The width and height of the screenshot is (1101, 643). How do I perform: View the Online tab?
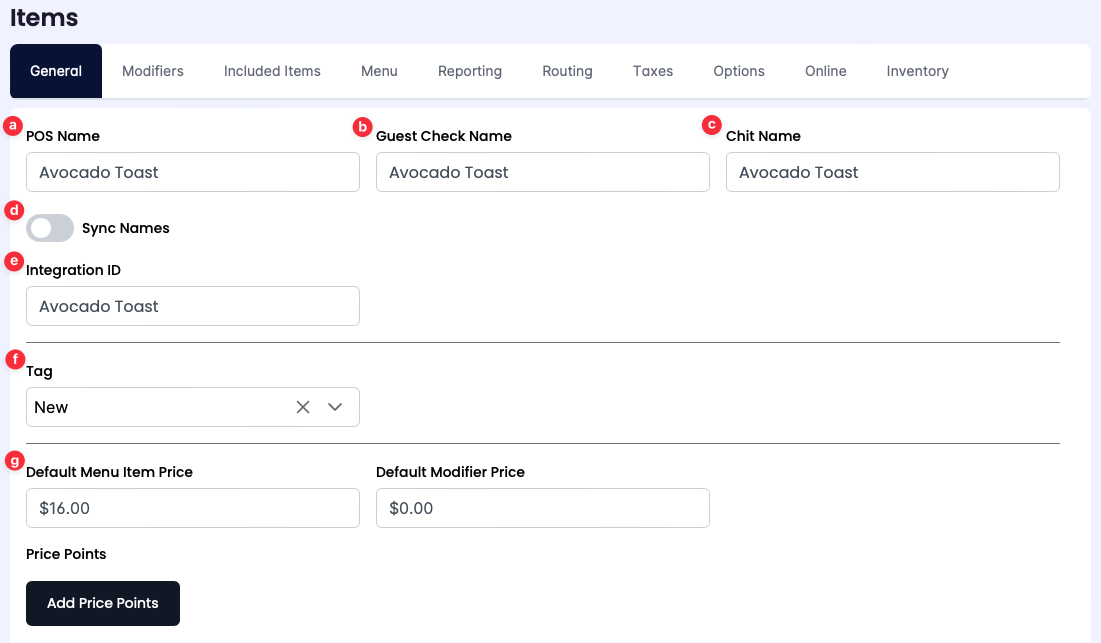(826, 71)
